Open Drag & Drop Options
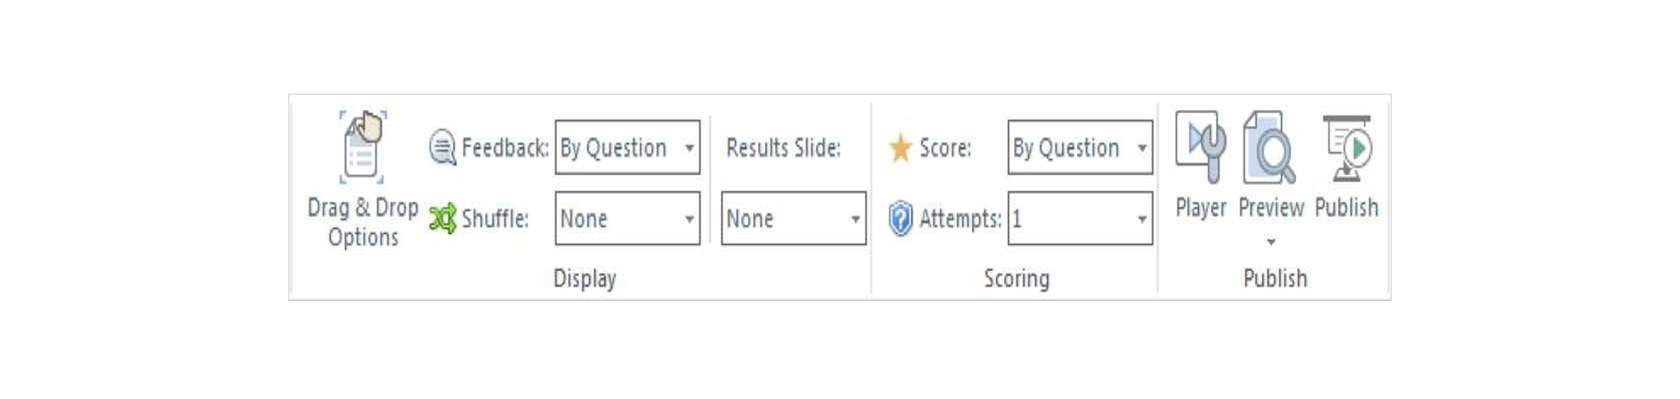The height and width of the screenshot is (399, 1680). (x=362, y=180)
